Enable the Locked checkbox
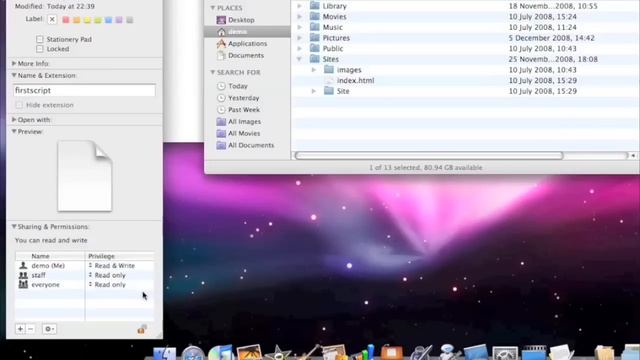The width and height of the screenshot is (640, 360). [40, 49]
